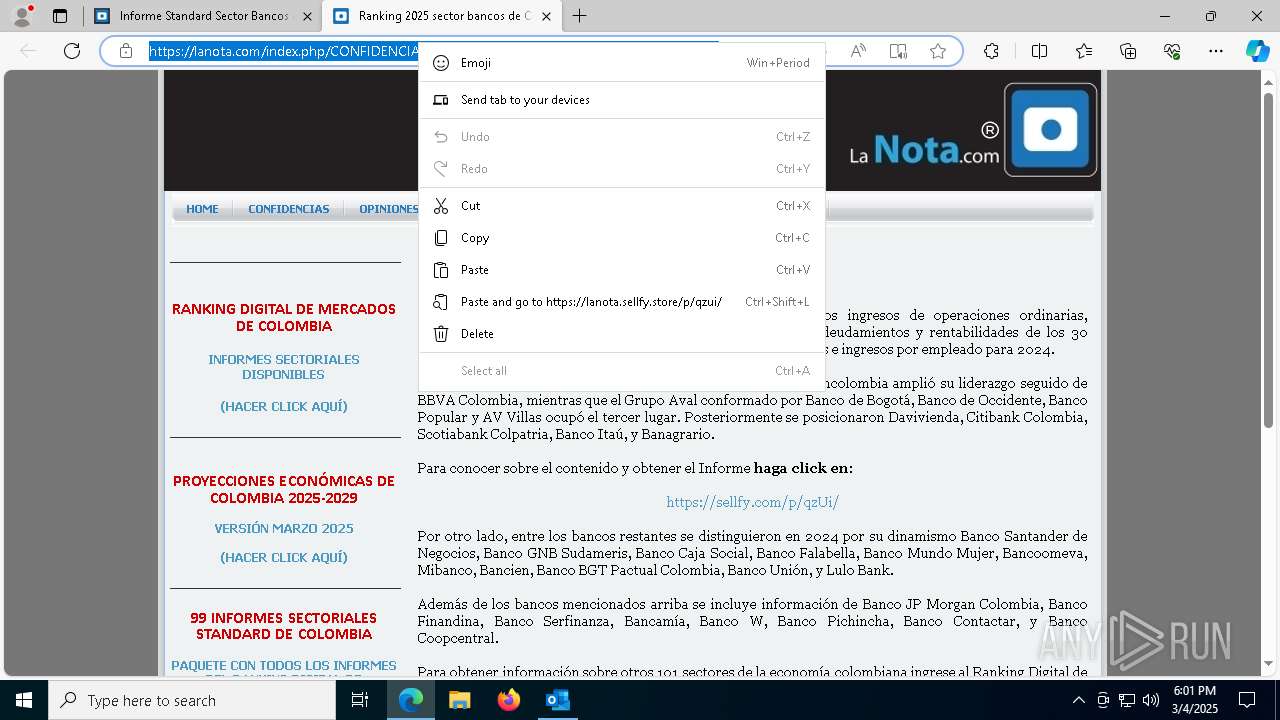Choose Delete in the context menu
Viewport: 1280px width, 720px height.
621,334
